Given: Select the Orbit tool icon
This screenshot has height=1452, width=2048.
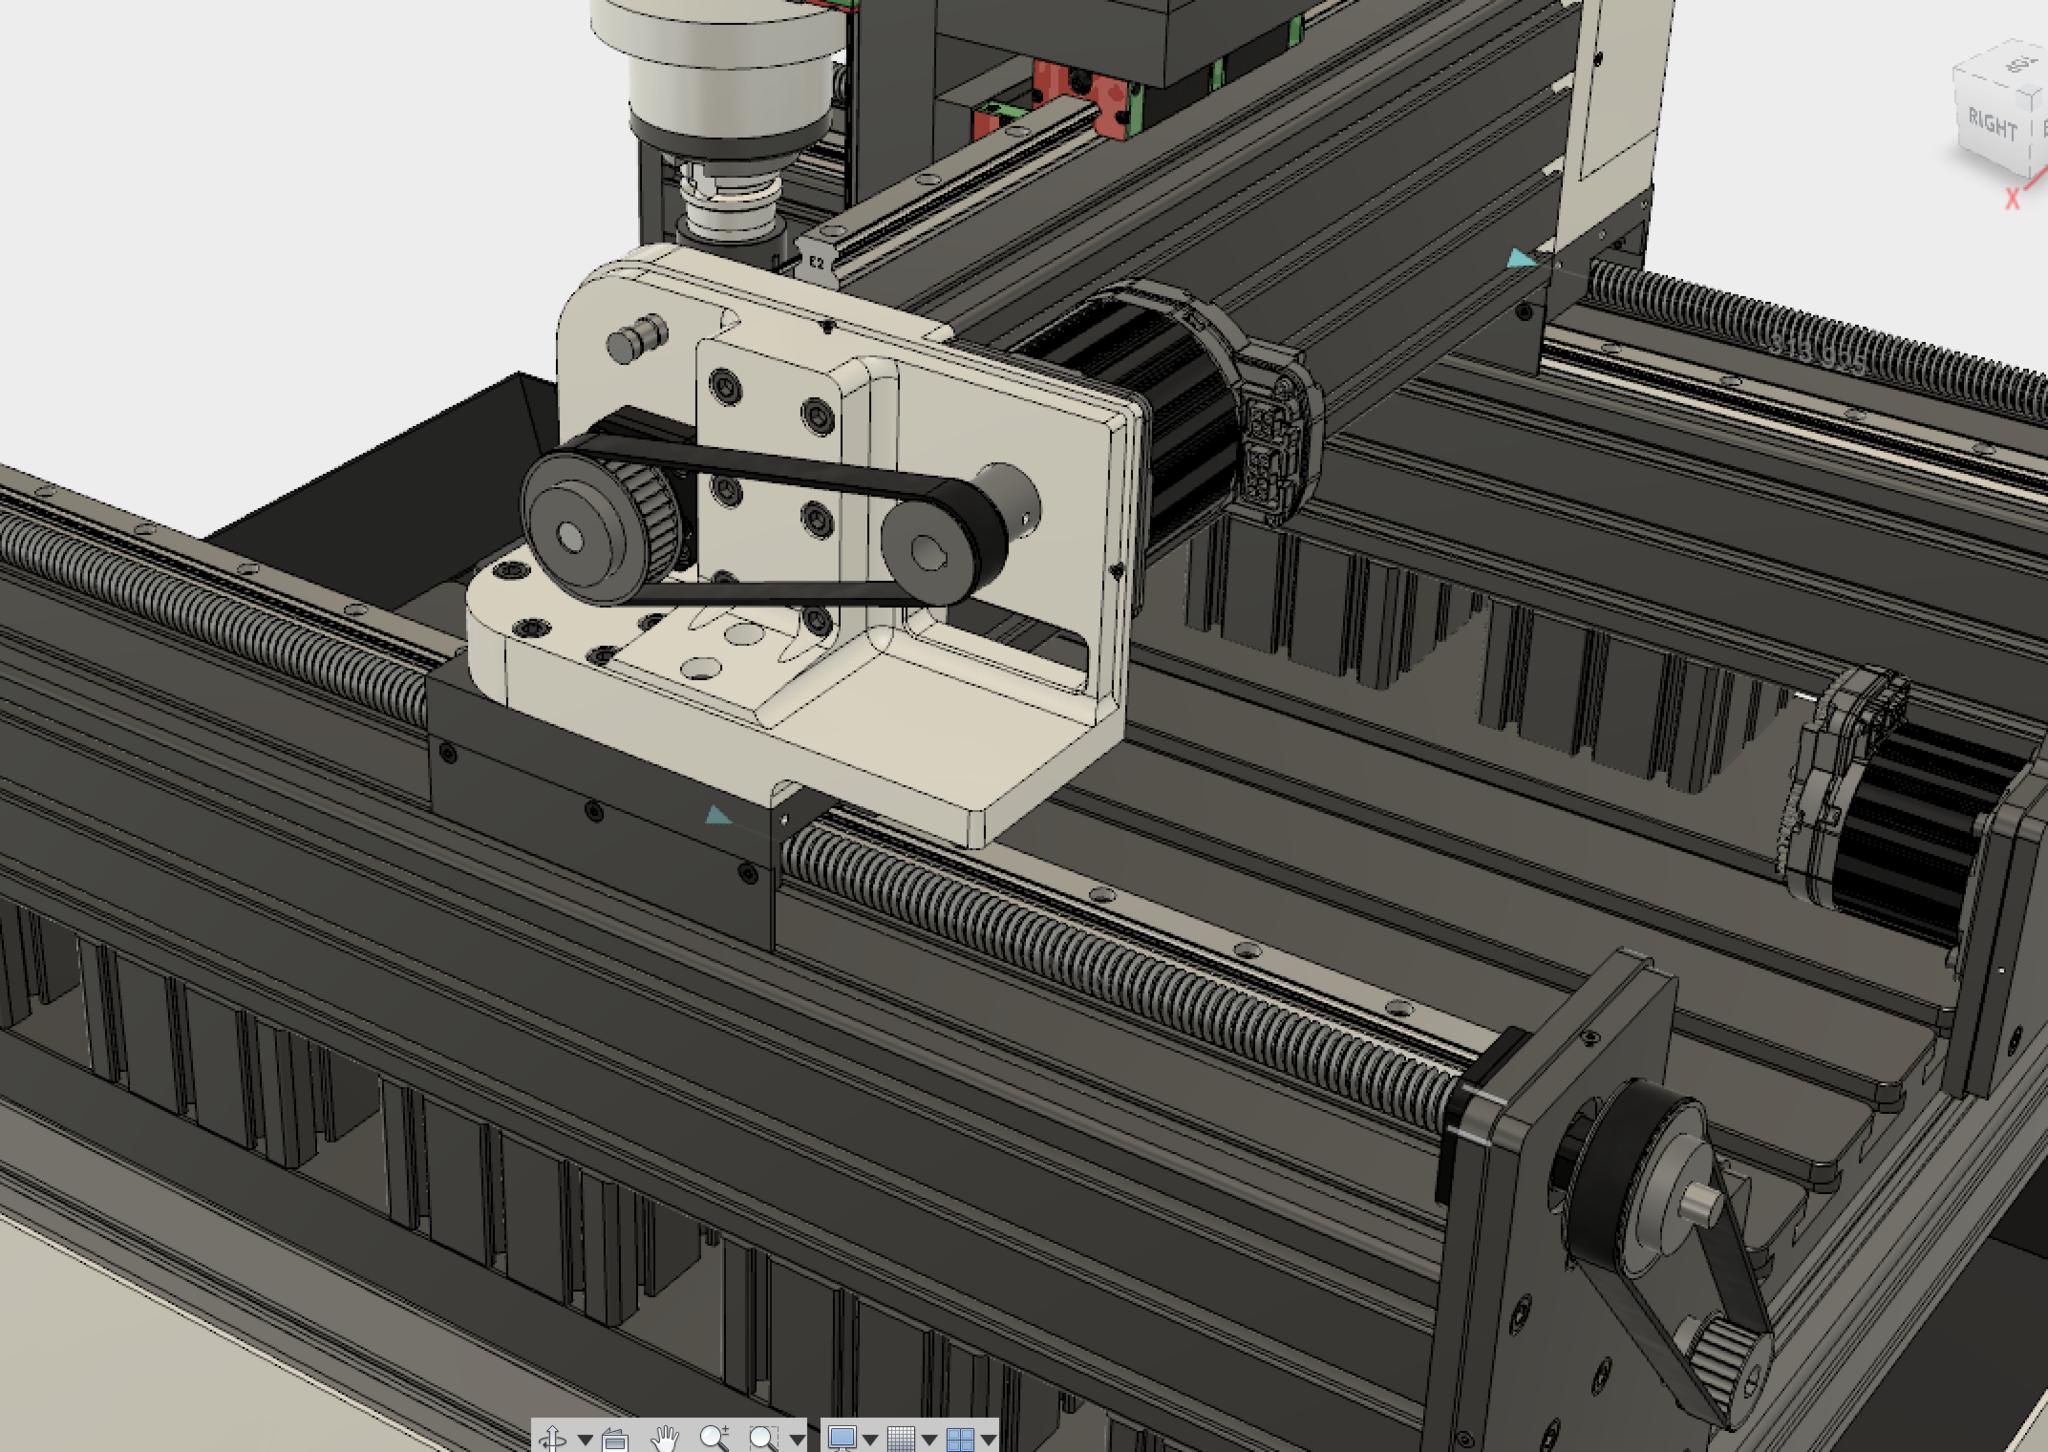Looking at the screenshot, I should tap(553, 1438).
